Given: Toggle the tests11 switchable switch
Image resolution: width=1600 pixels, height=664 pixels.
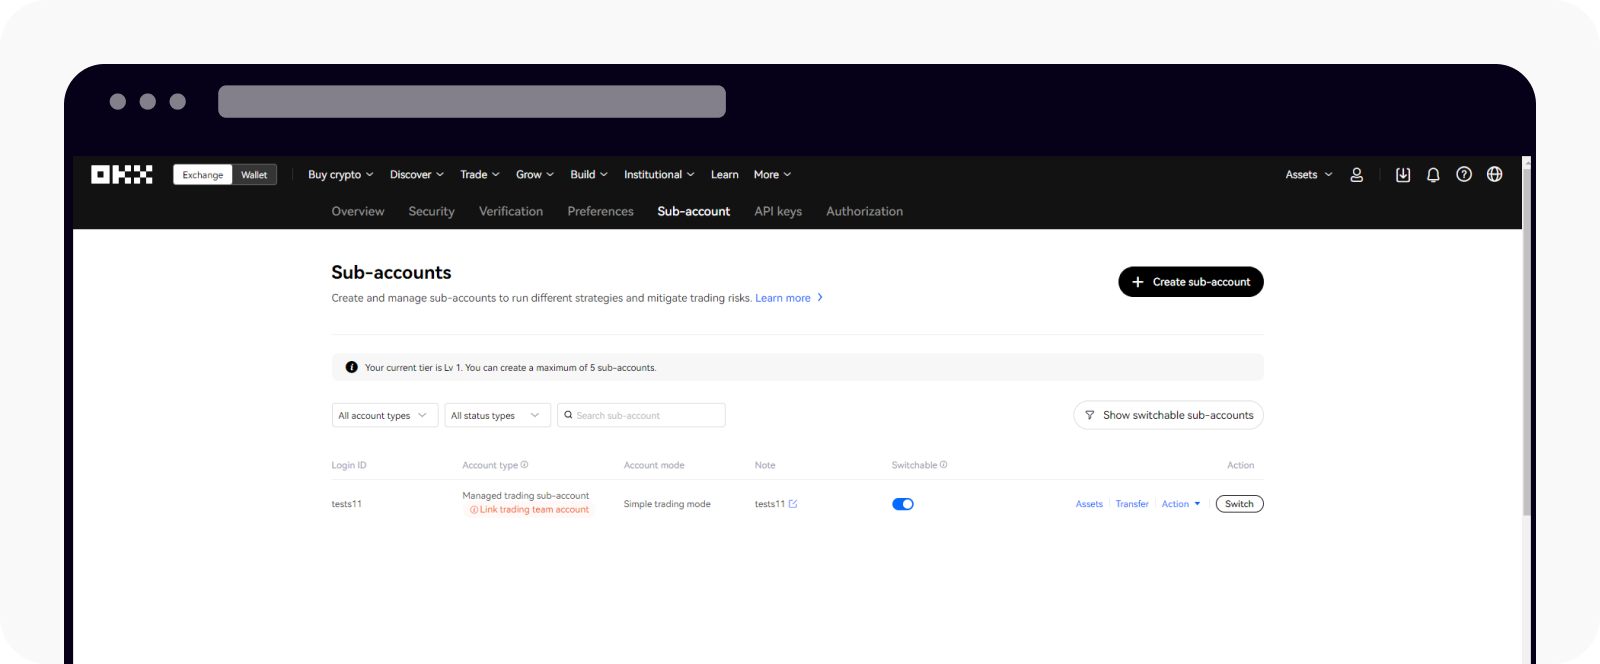Looking at the screenshot, I should [902, 504].
